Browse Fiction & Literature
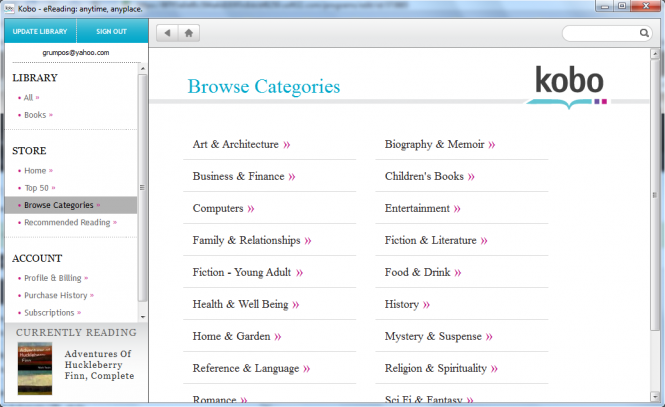 [436, 240]
